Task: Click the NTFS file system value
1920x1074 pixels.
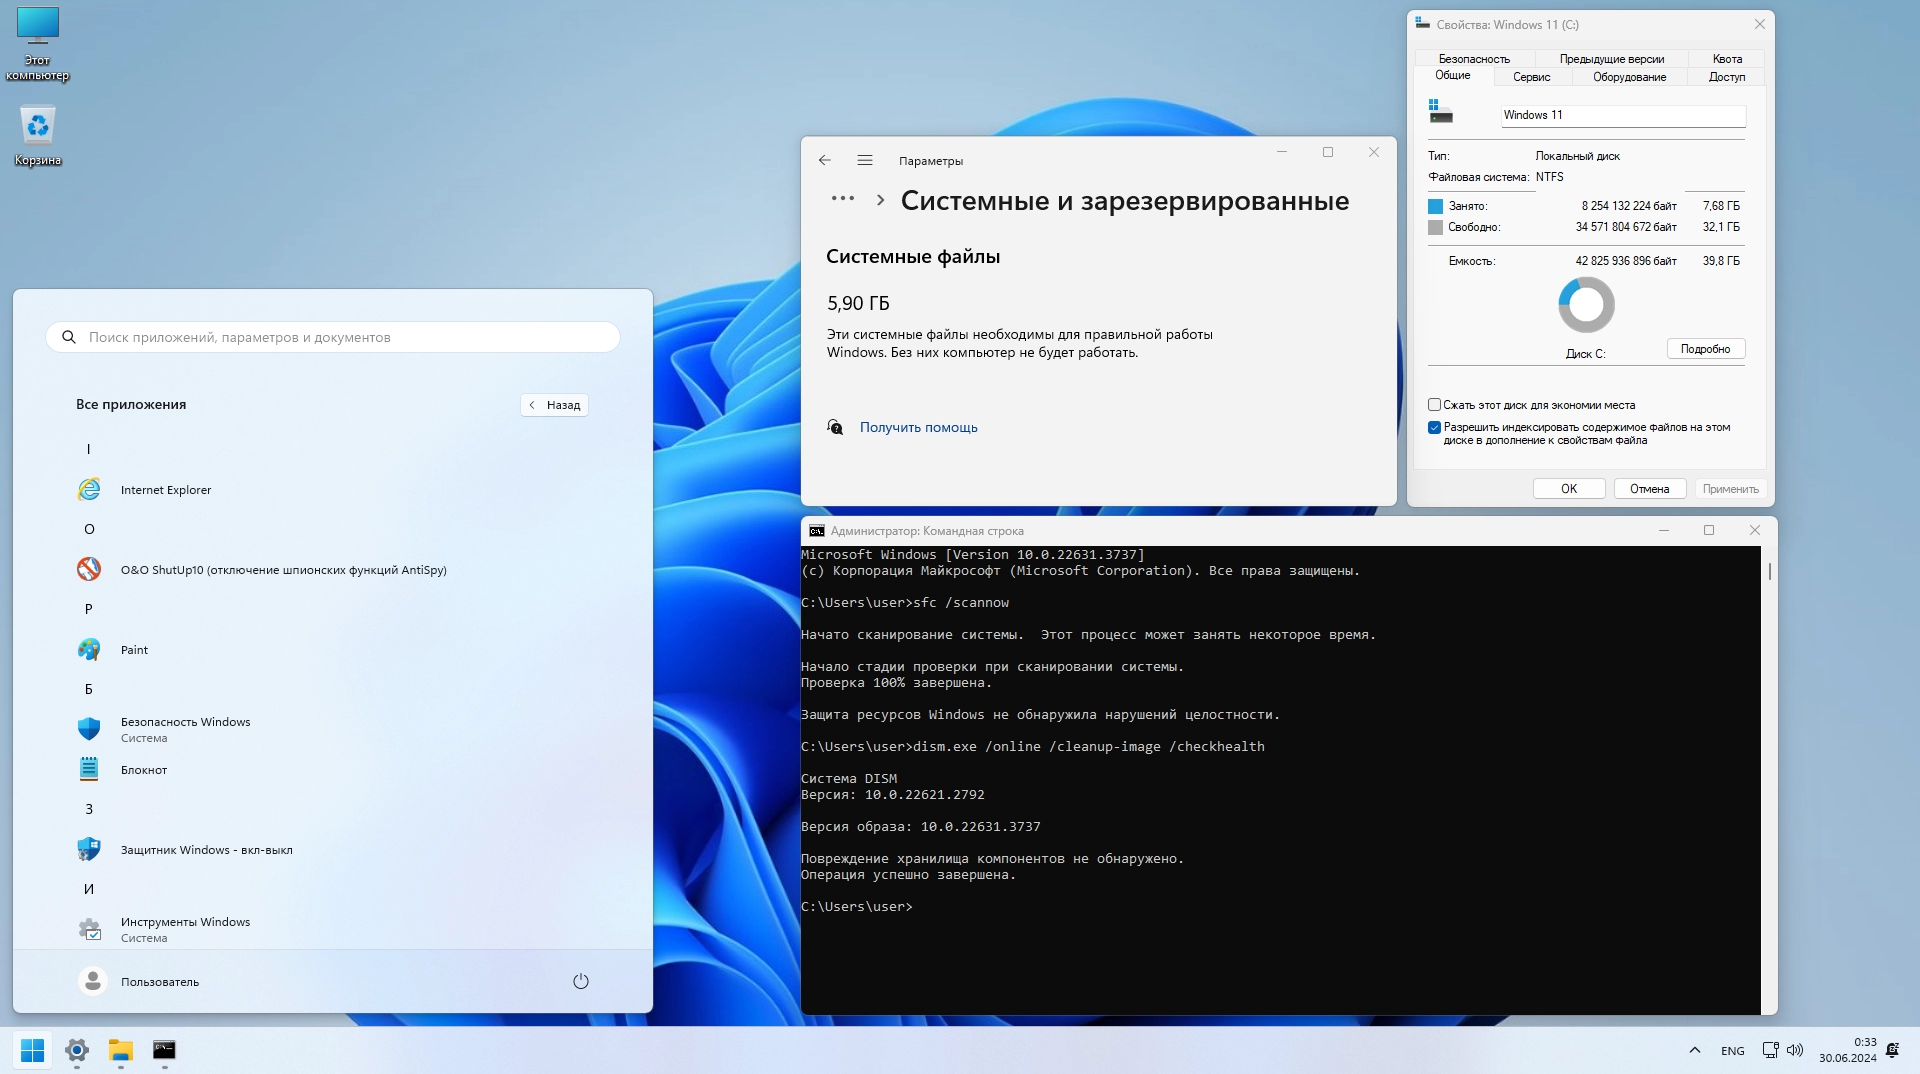Action: pos(1549,177)
